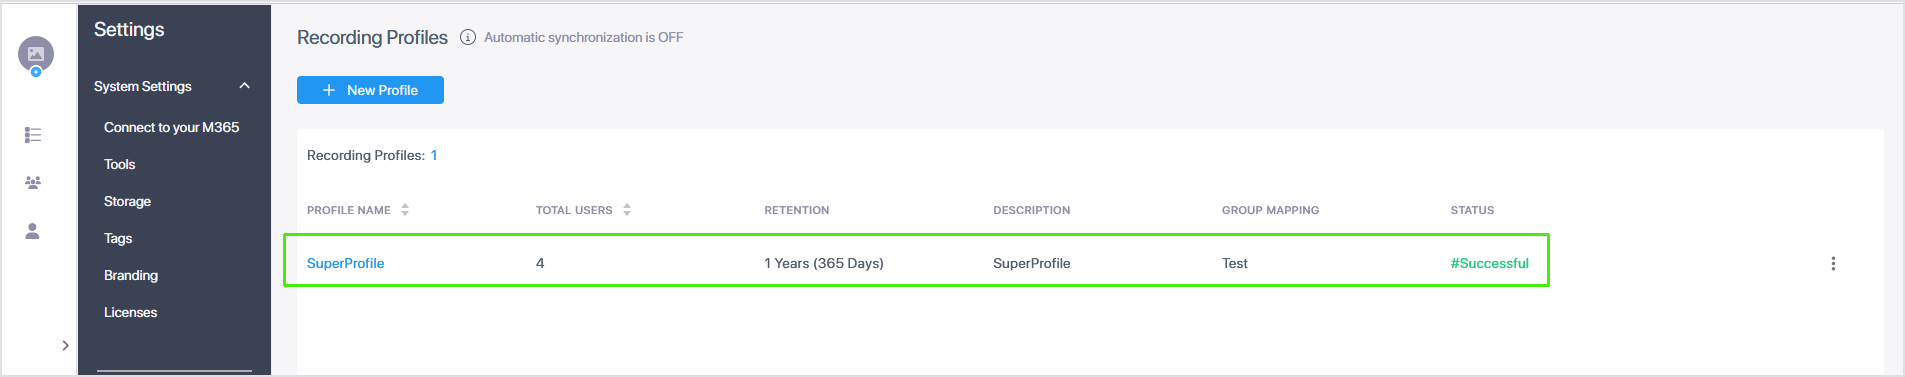Open the list view icon in left rail
This screenshot has height=377, width=1905.
point(33,135)
